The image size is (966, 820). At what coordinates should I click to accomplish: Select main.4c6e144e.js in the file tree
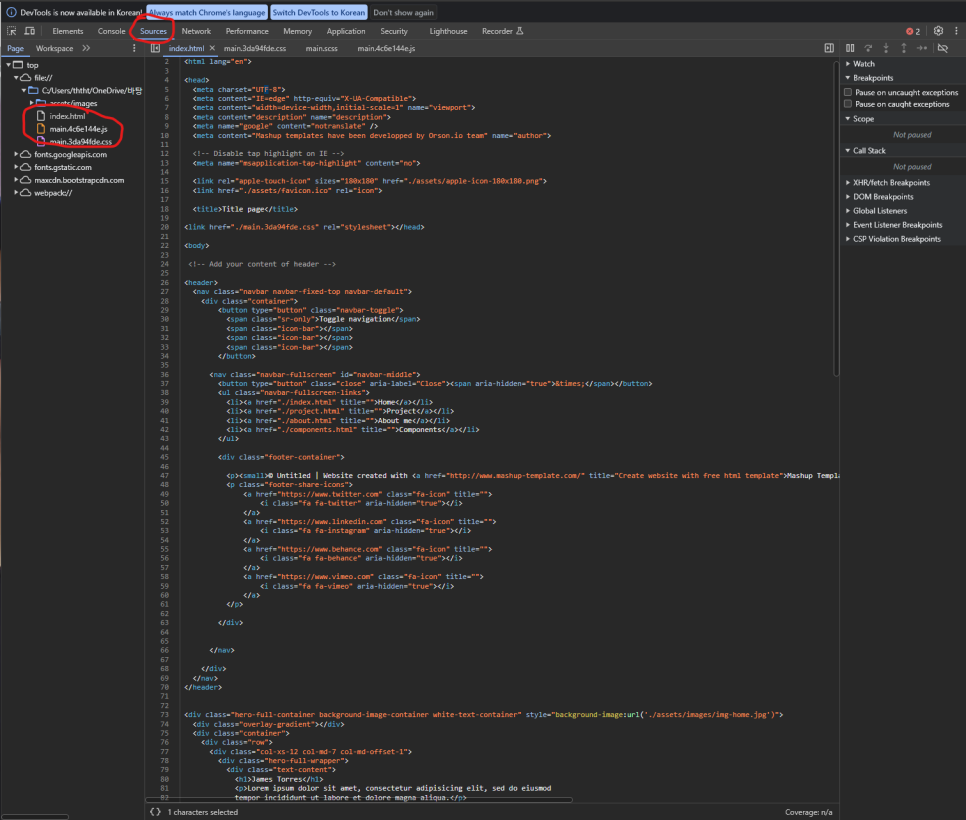(78, 129)
